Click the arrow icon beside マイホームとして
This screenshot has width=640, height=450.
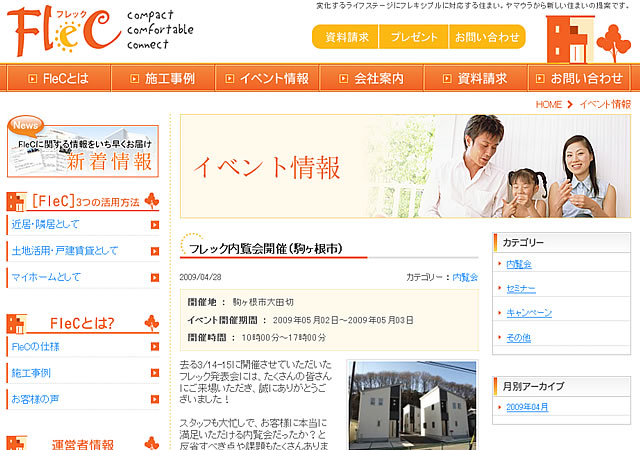click(155, 278)
